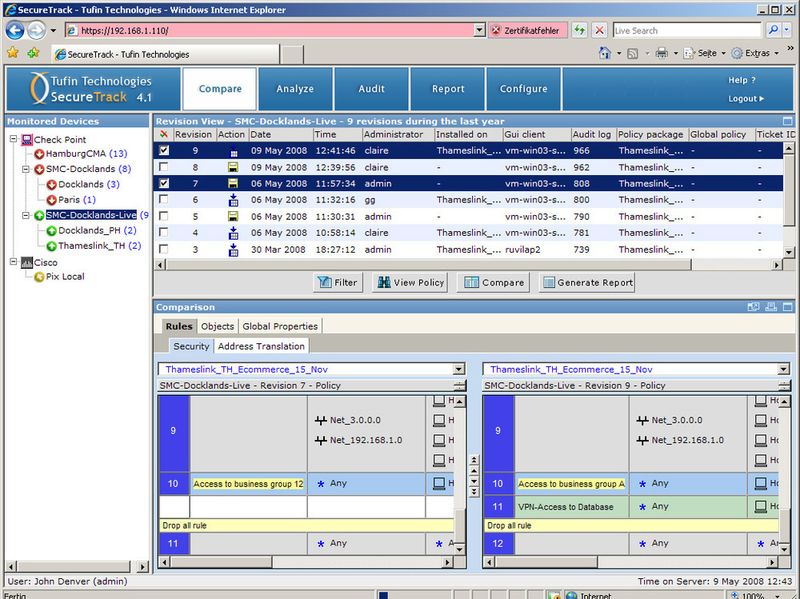This screenshot has width=800, height=599.
Task: Click the browser Home icon
Action: 605,53
